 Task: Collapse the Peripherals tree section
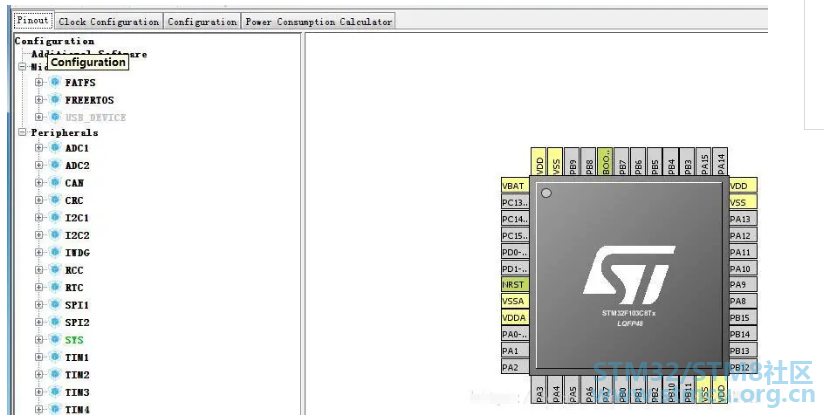(x=22, y=132)
